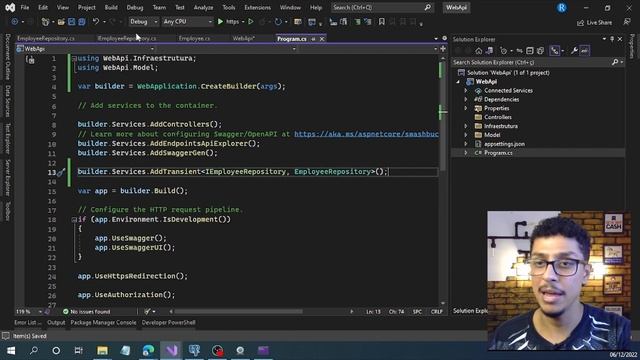Screen dimensions: 640x360
Task: Open the Debug menu
Action: (x=135, y=7)
